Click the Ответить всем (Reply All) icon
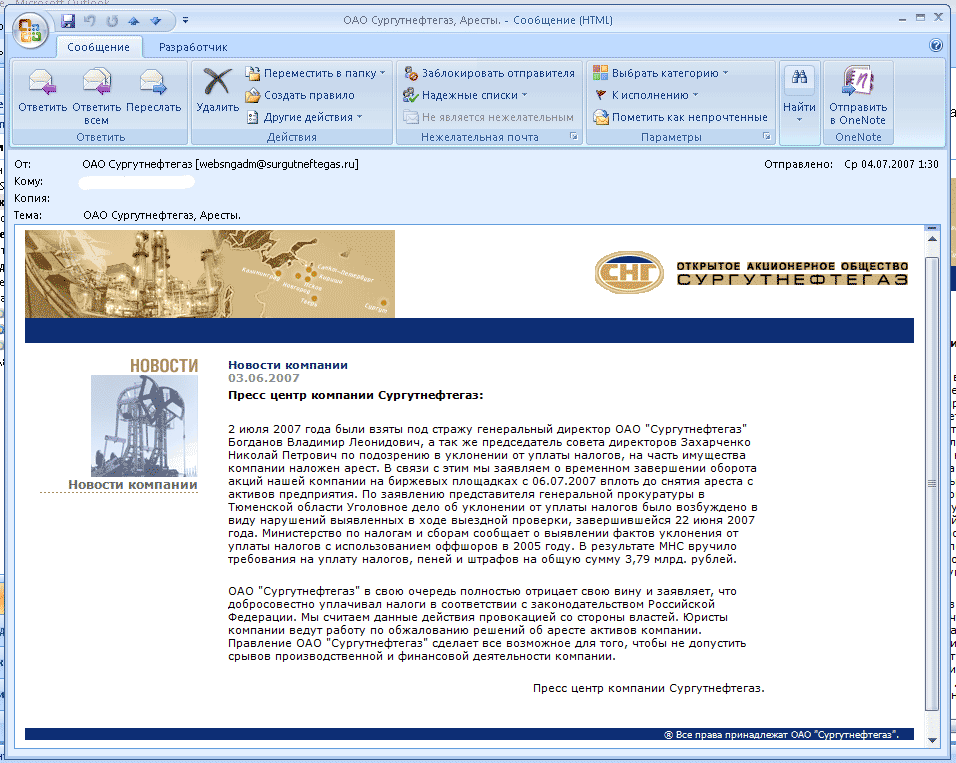Image resolution: width=956 pixels, height=763 pixels. pyautogui.click(x=96, y=82)
